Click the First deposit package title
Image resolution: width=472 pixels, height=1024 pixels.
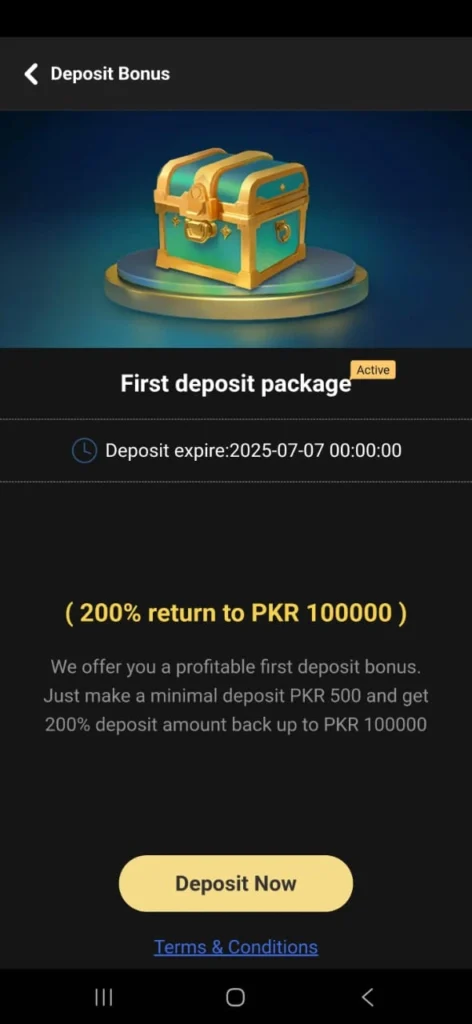point(236,385)
